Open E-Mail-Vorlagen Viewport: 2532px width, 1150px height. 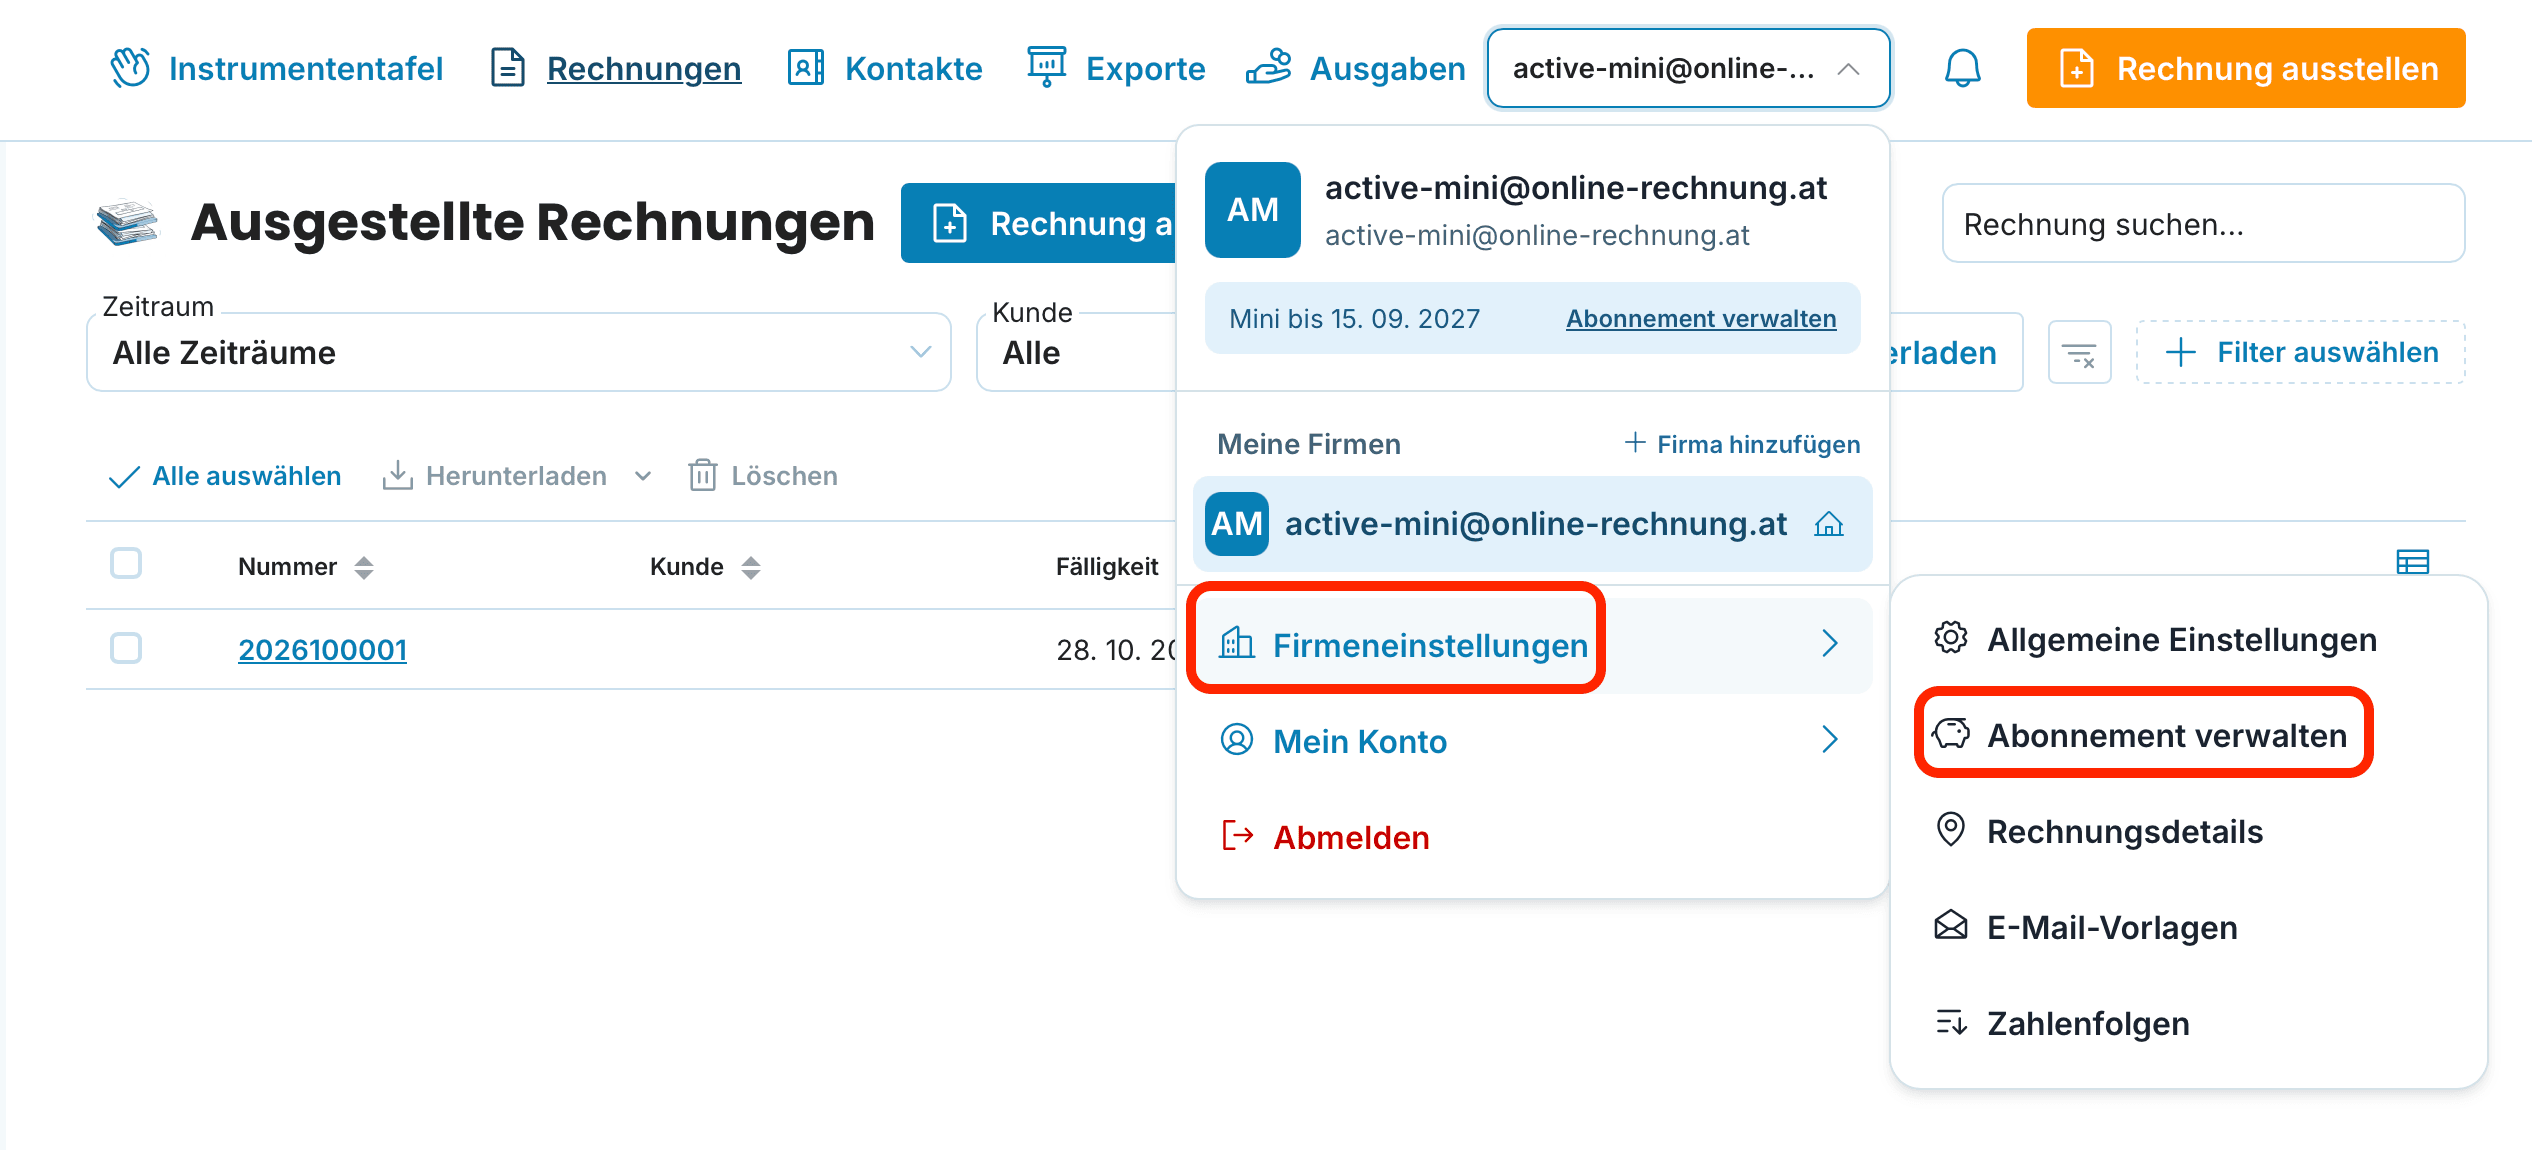click(x=2086, y=927)
